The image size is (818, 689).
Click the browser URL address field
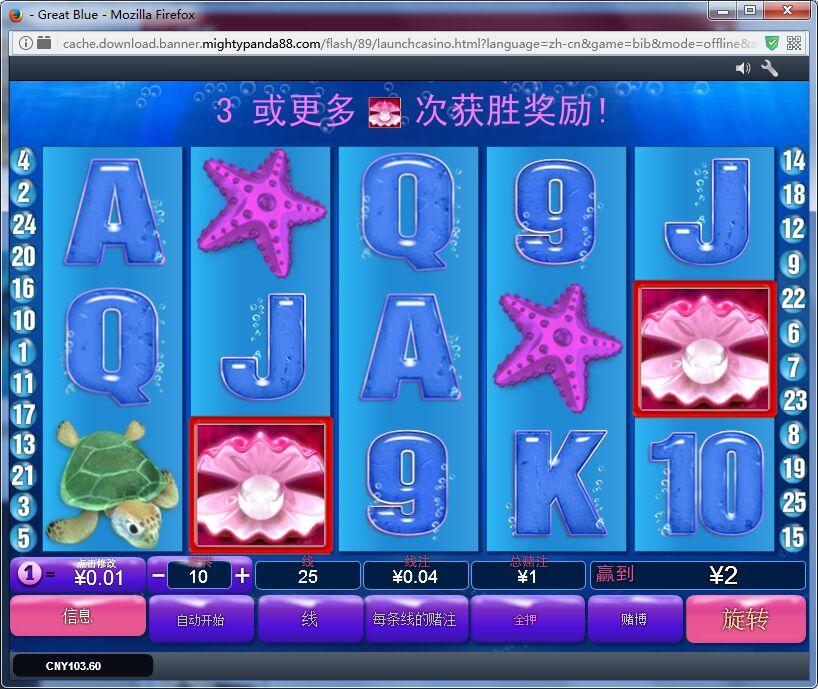pyautogui.click(x=400, y=43)
